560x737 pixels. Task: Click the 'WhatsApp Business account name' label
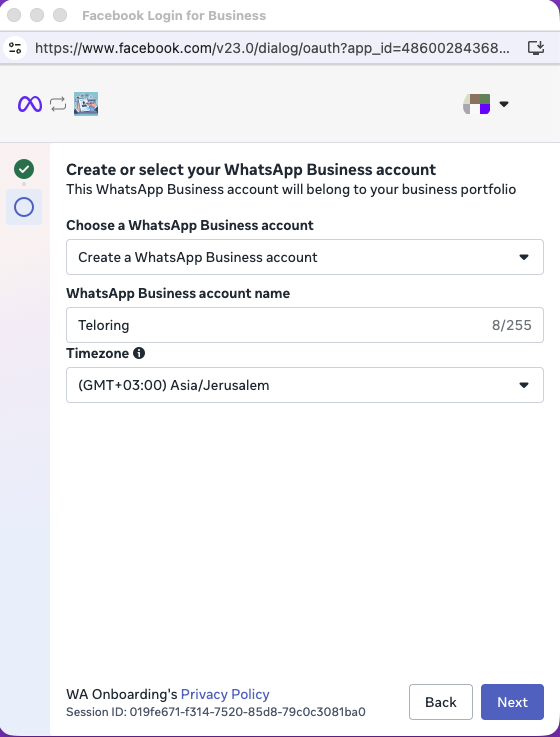(178, 293)
